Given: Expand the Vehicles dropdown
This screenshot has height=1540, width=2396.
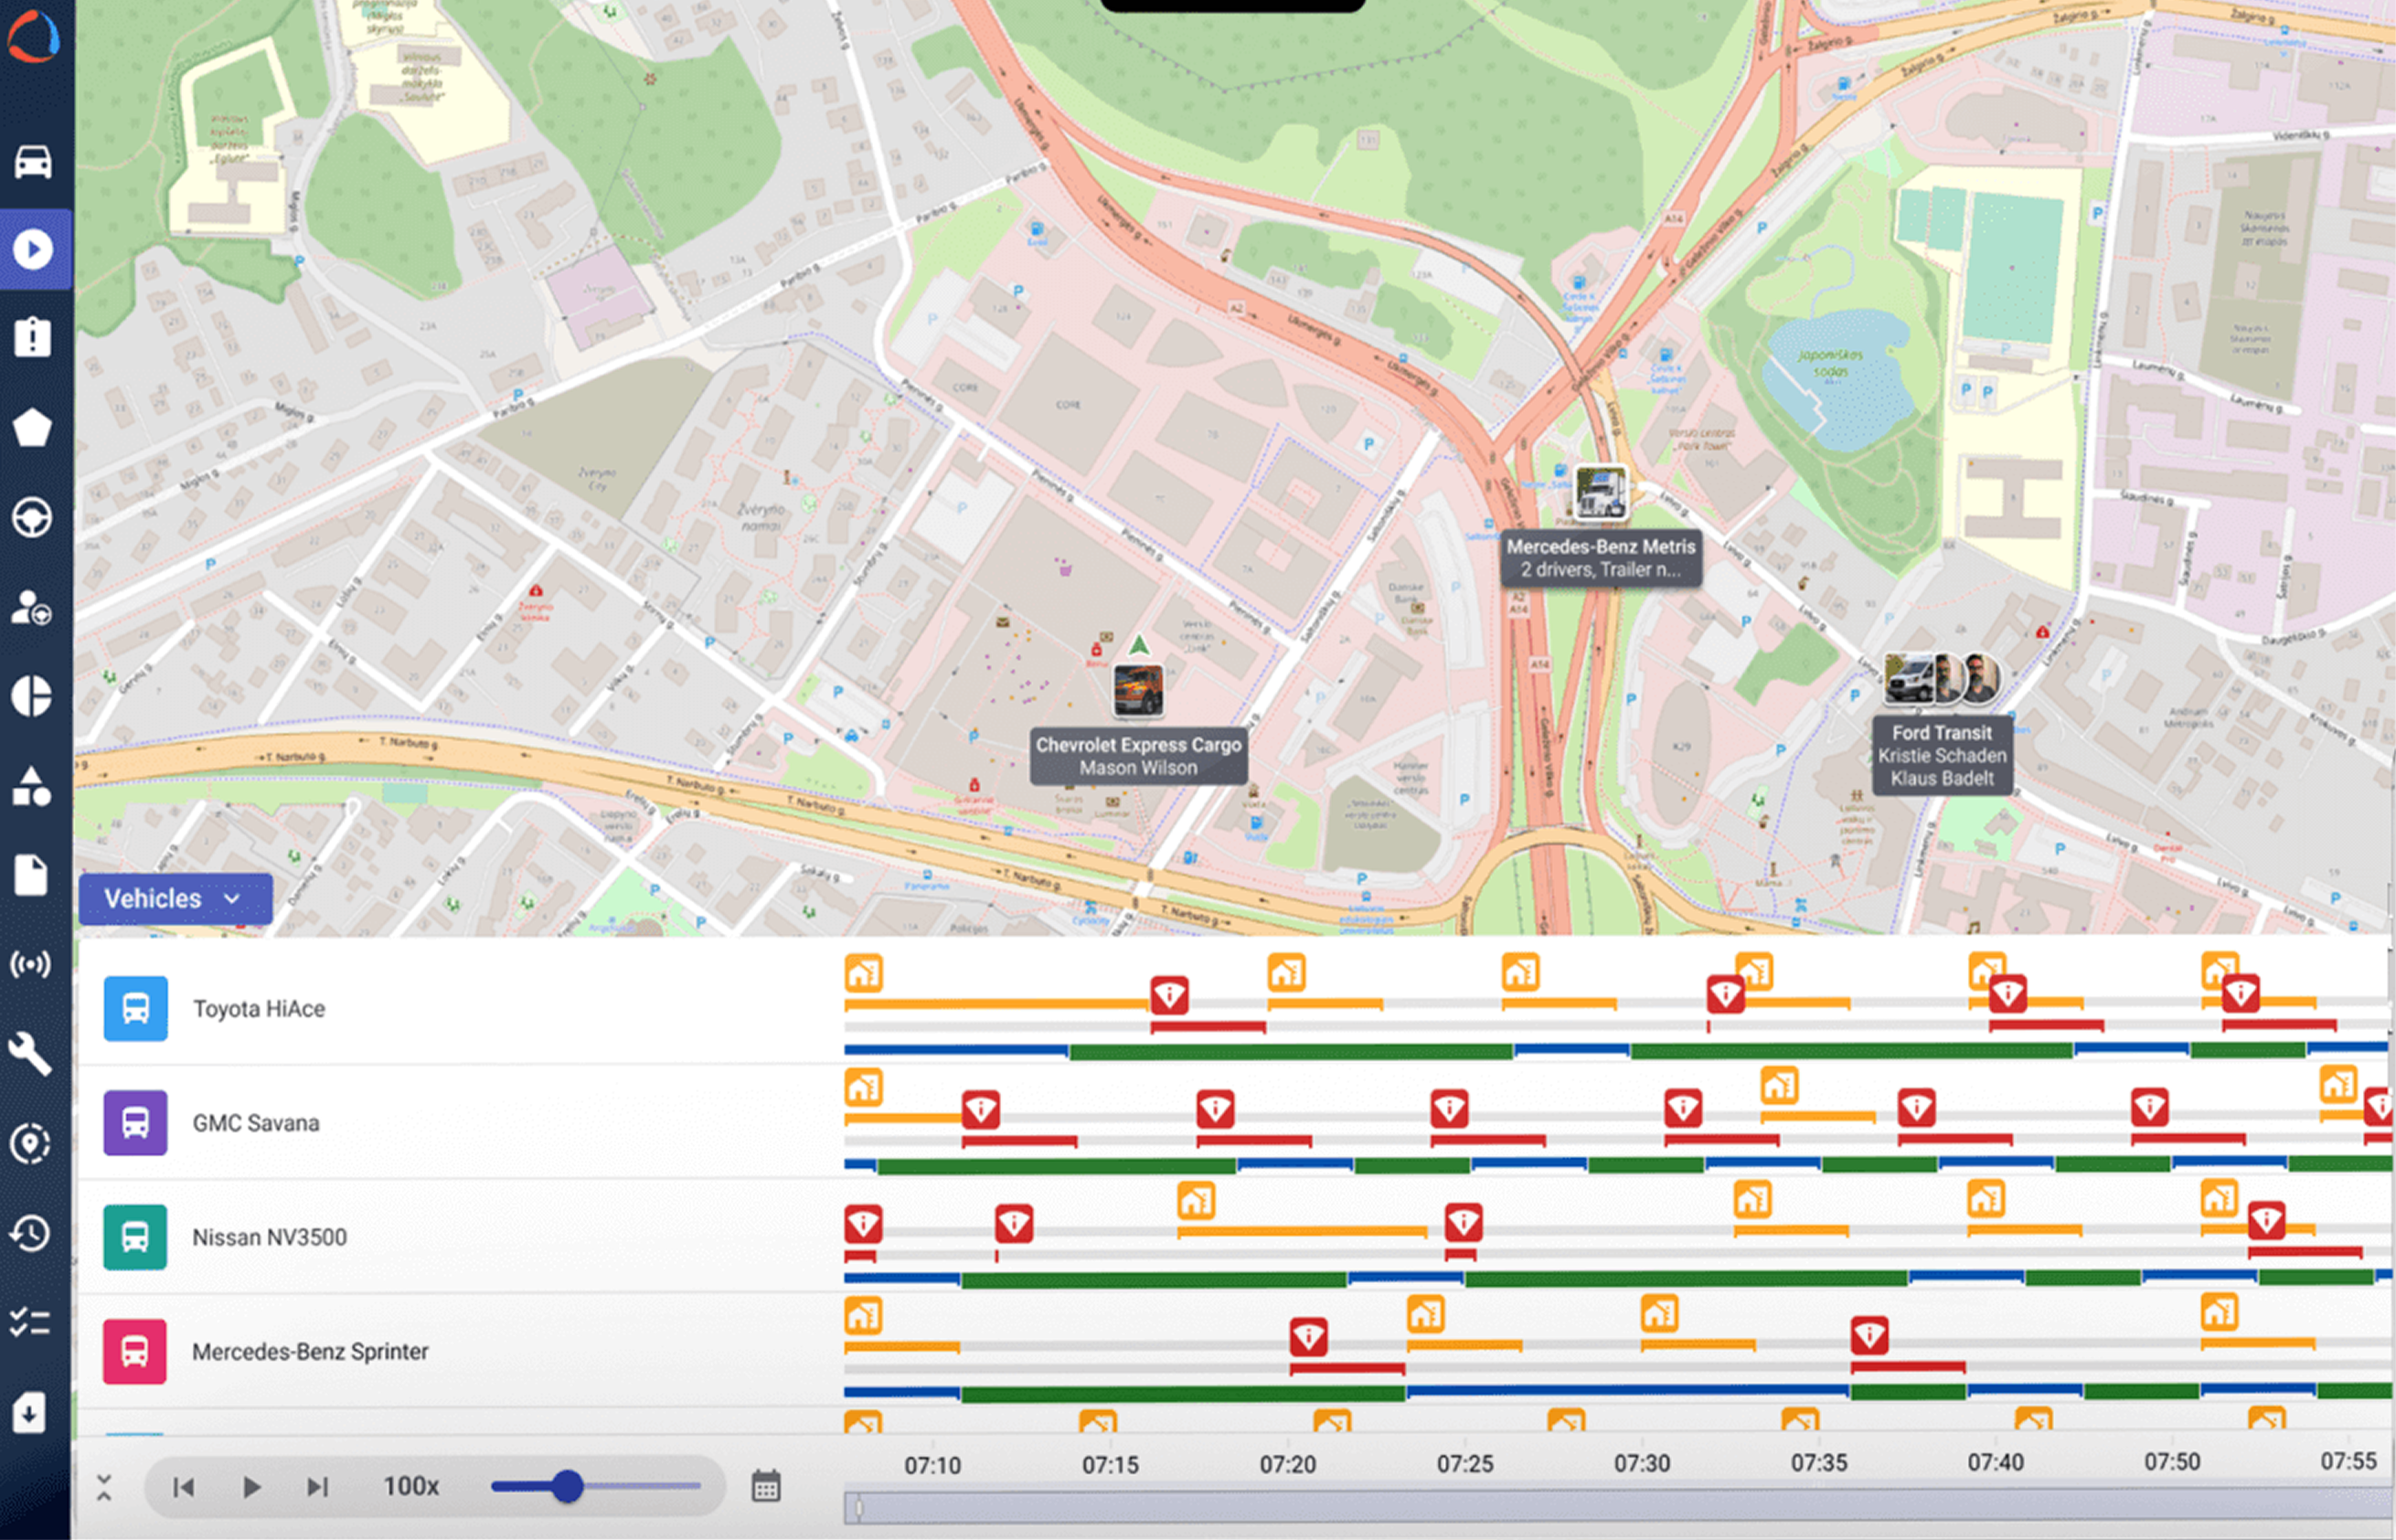Looking at the screenshot, I should click(x=175, y=898).
